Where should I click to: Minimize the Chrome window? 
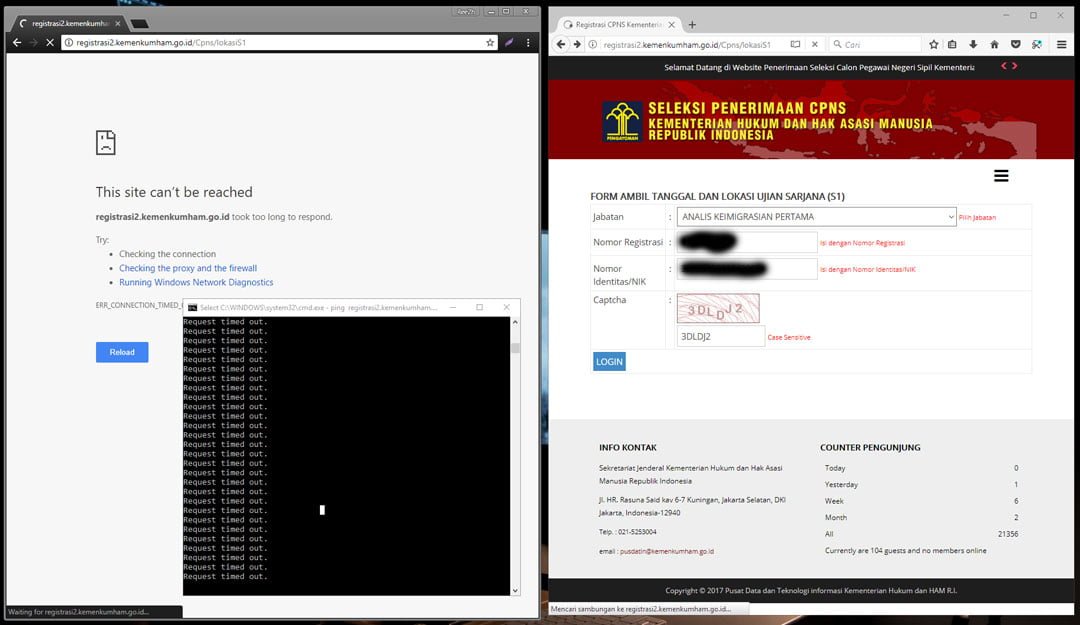[491, 12]
